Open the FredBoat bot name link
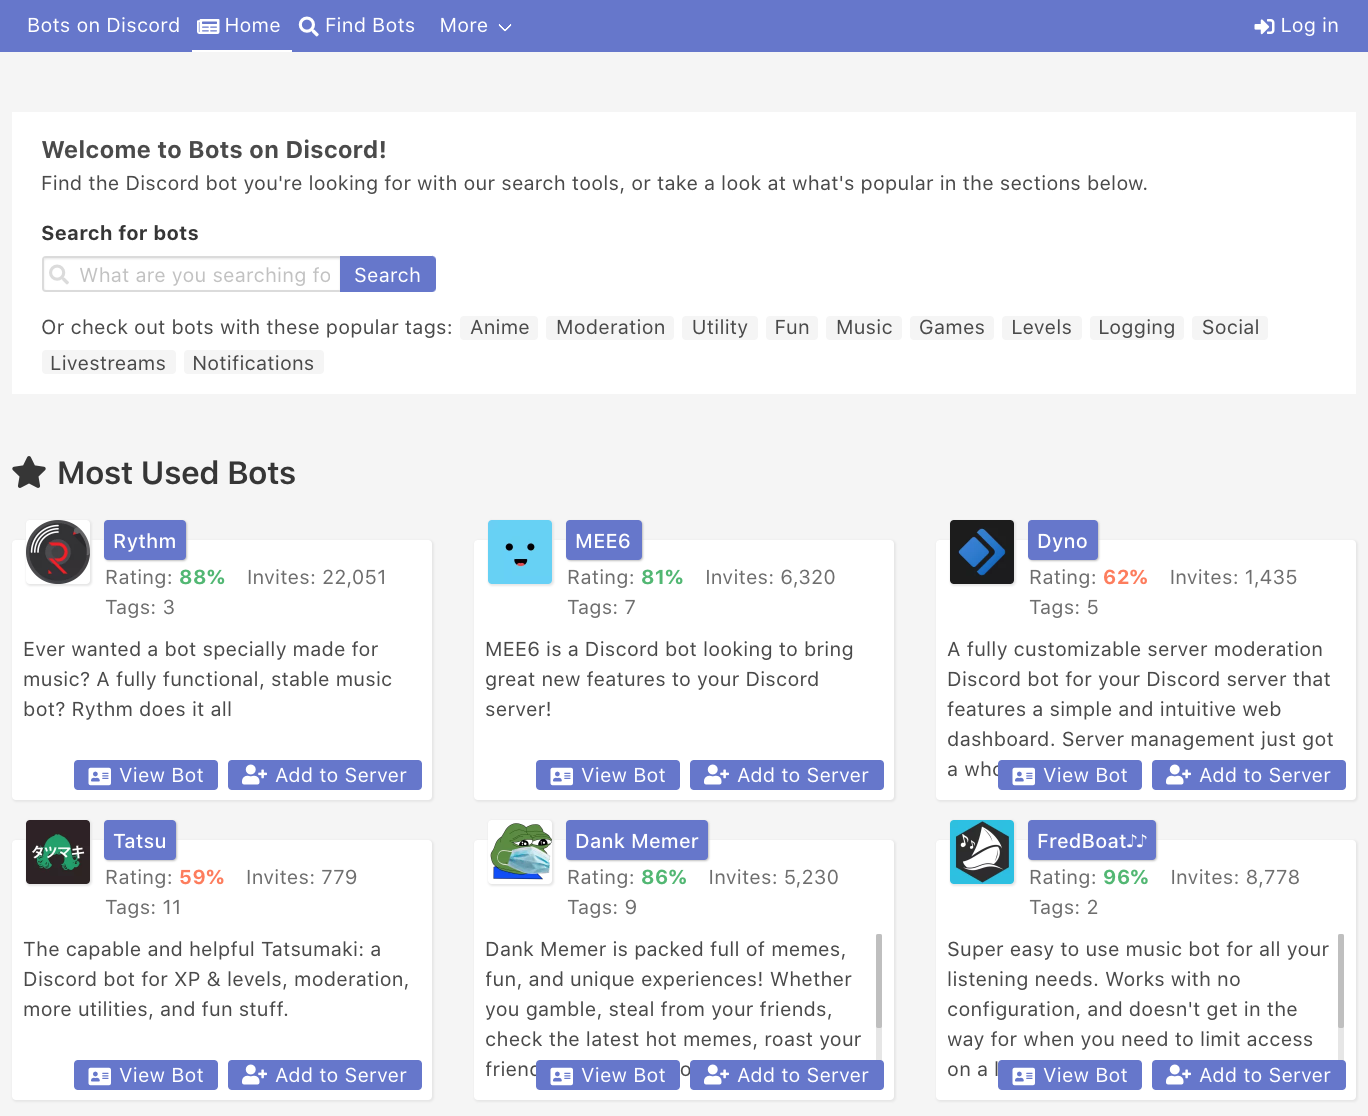The width and height of the screenshot is (1368, 1116). 1092,841
